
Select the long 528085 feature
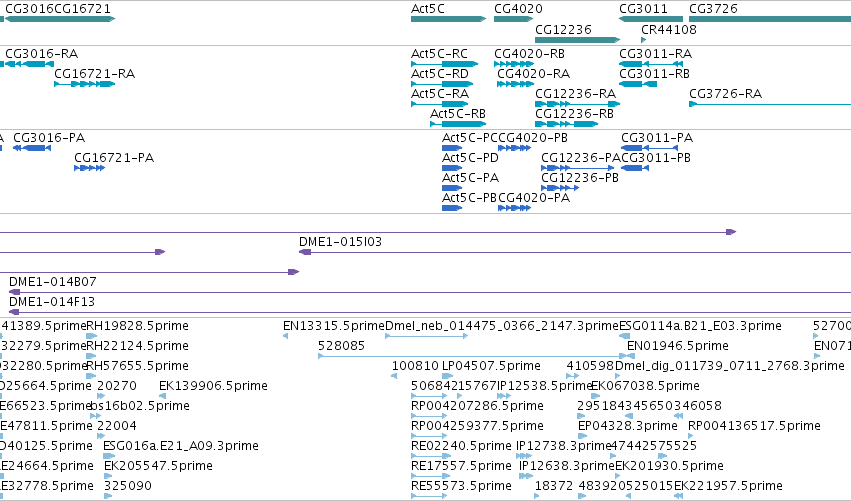472,357
